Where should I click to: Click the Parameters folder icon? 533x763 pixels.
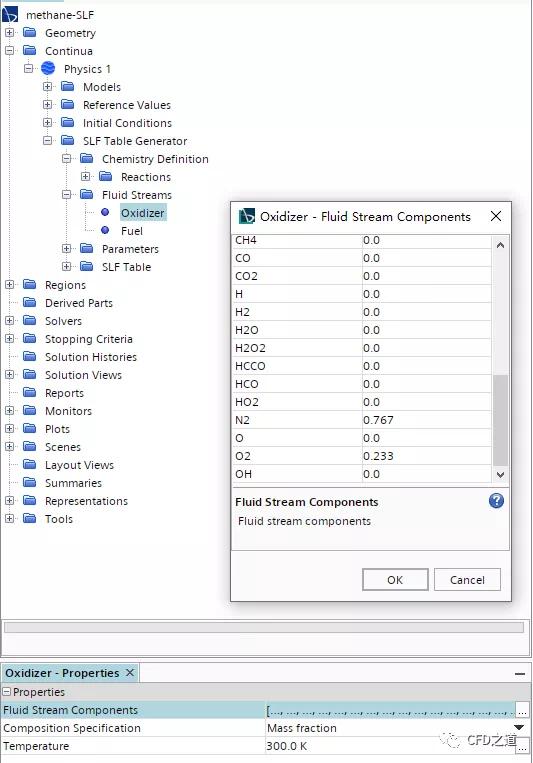[x=87, y=249]
